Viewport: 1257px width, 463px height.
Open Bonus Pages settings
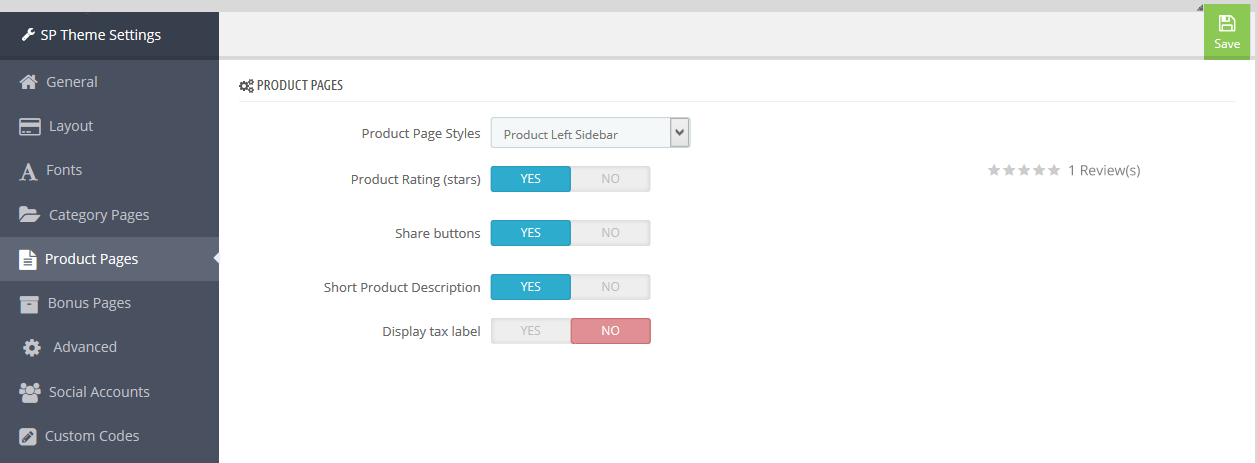coord(109,303)
